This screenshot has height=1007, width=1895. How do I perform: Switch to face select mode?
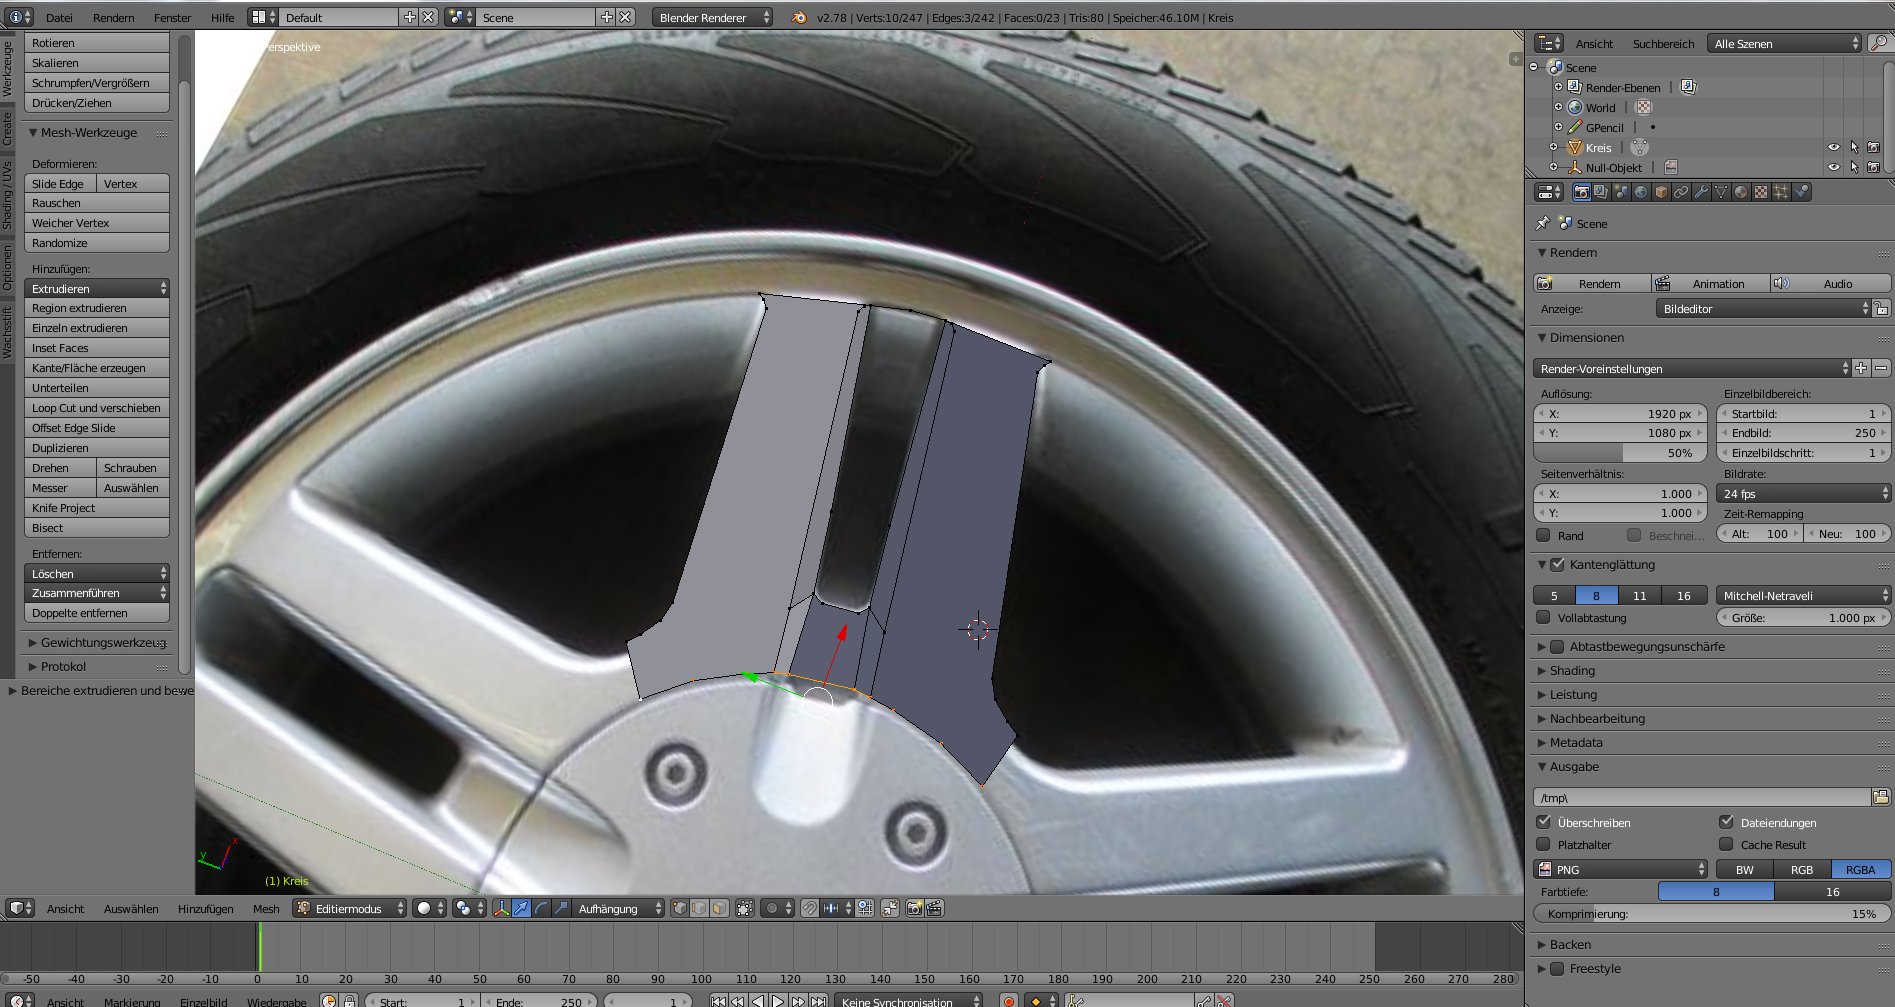(719, 908)
